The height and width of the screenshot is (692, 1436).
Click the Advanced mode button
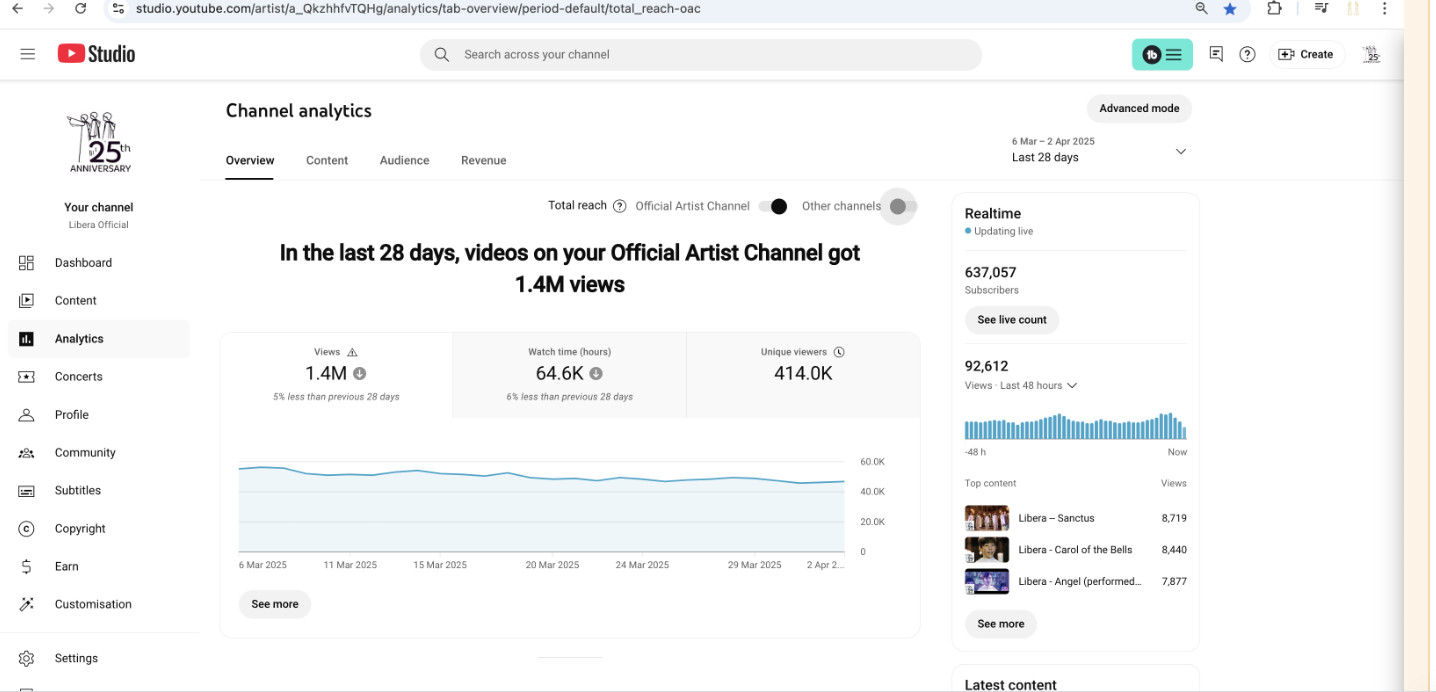(x=1139, y=108)
